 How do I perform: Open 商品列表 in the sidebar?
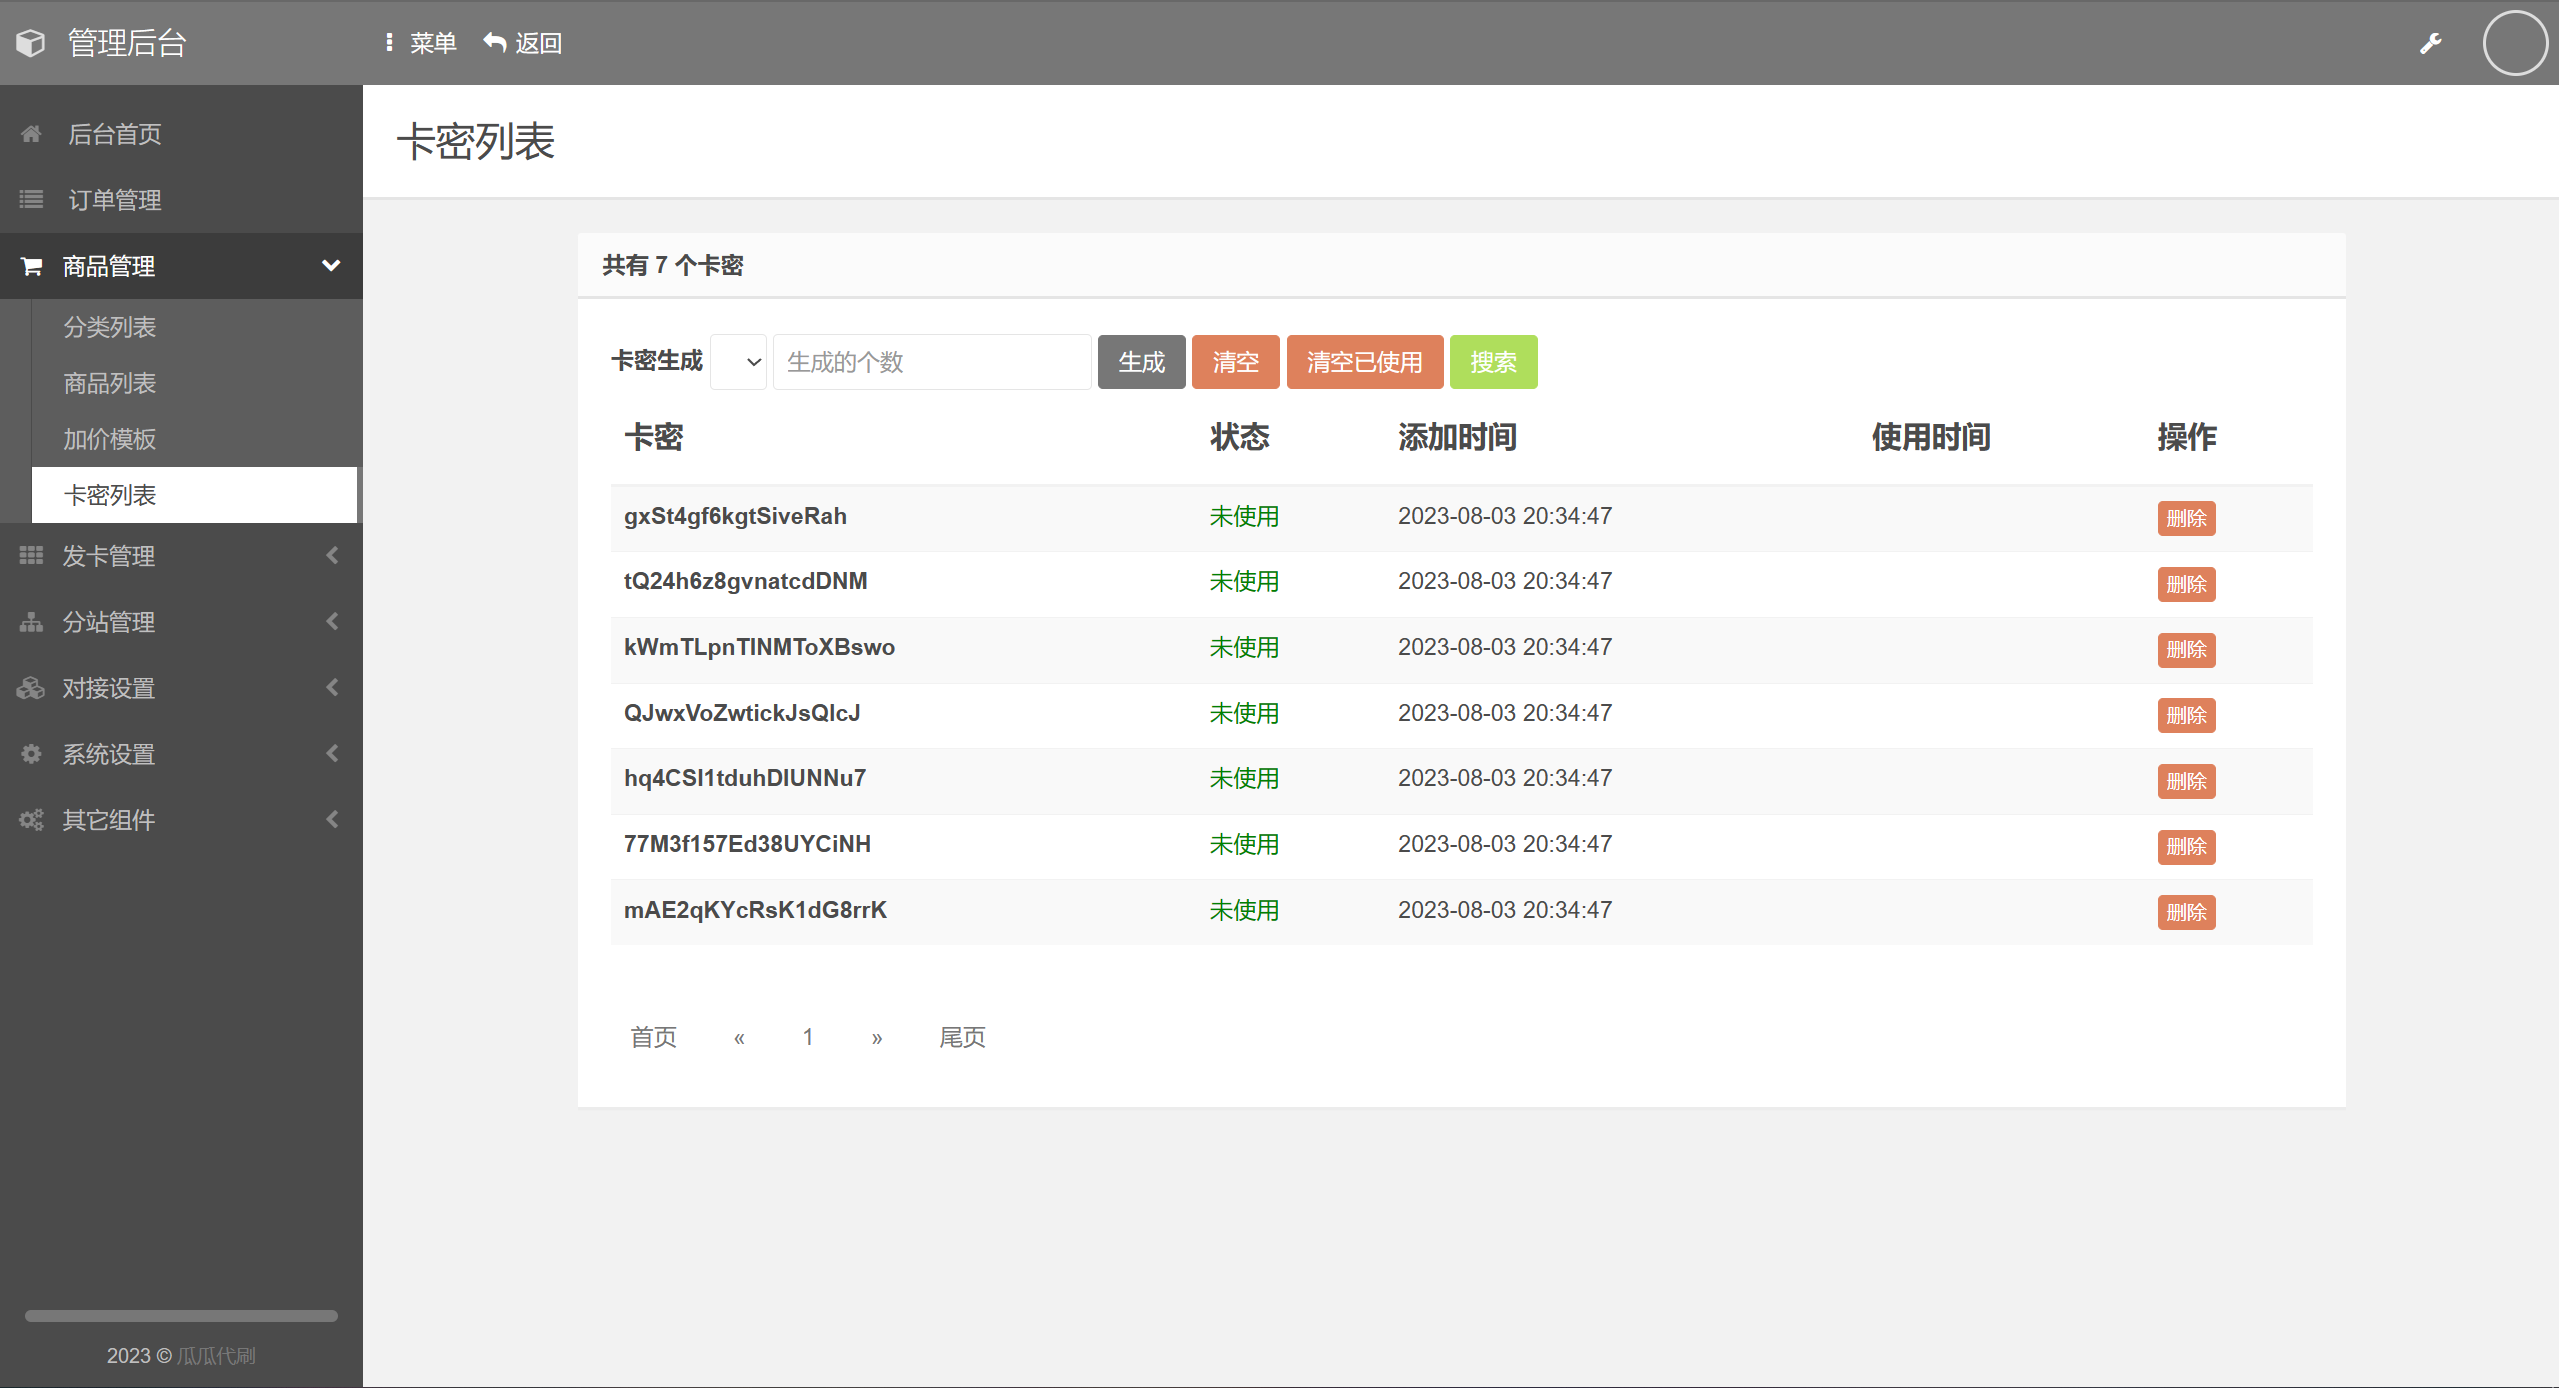pos(110,383)
